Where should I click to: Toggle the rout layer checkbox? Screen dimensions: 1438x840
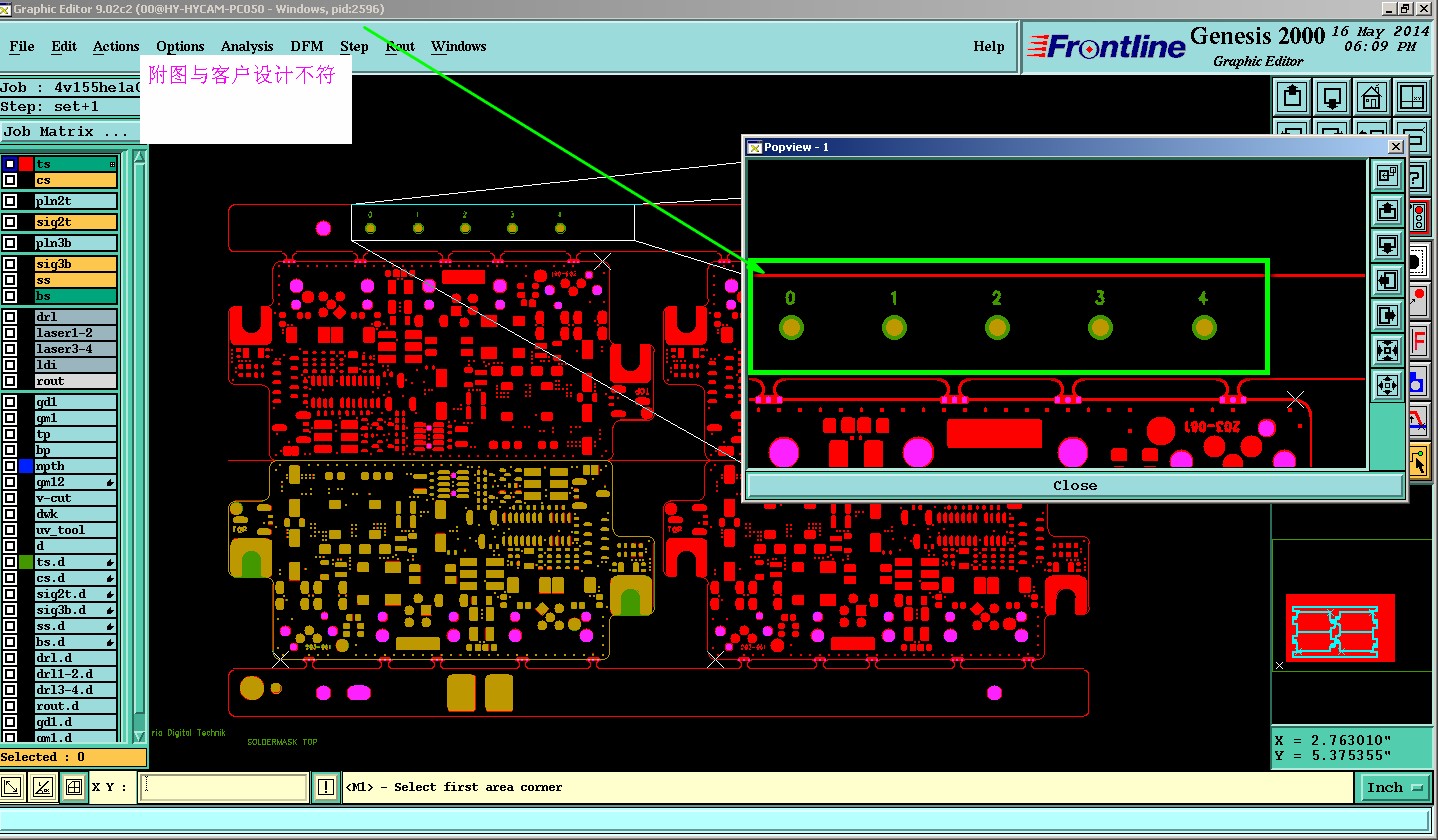(10, 381)
